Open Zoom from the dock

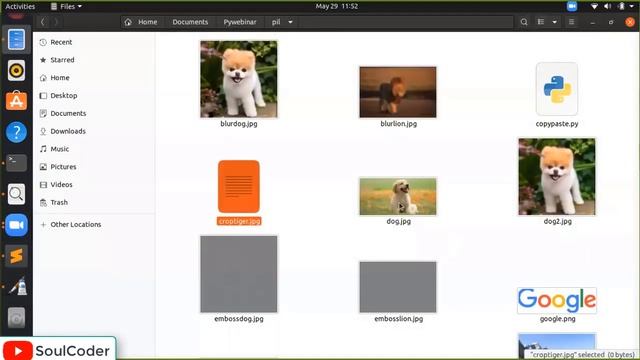point(16,225)
